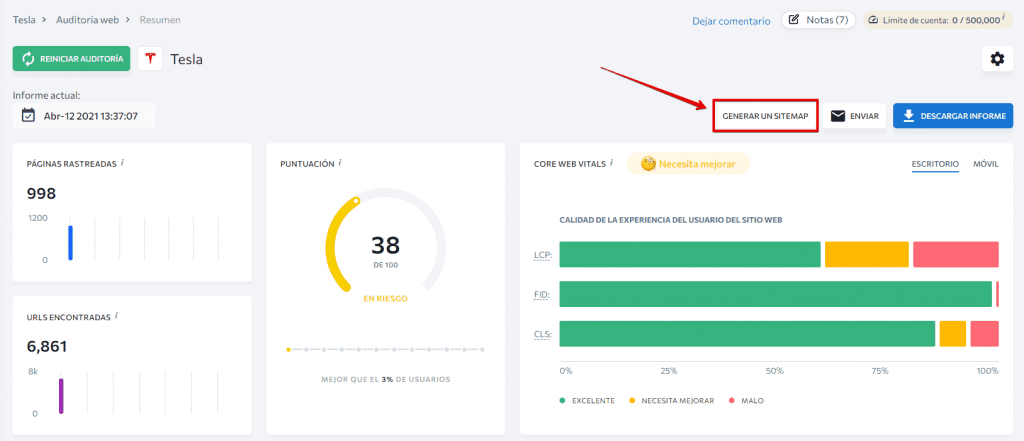Click Resumen breadcrumb text

(x=160, y=20)
